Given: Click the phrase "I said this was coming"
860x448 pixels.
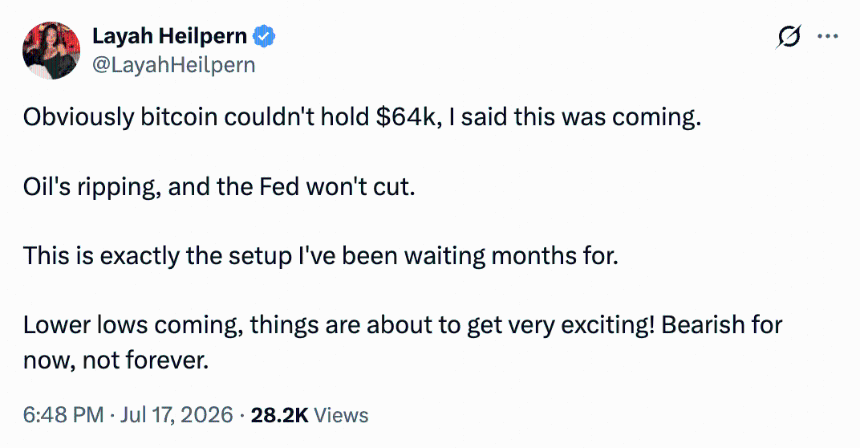Looking at the screenshot, I should tap(575, 117).
